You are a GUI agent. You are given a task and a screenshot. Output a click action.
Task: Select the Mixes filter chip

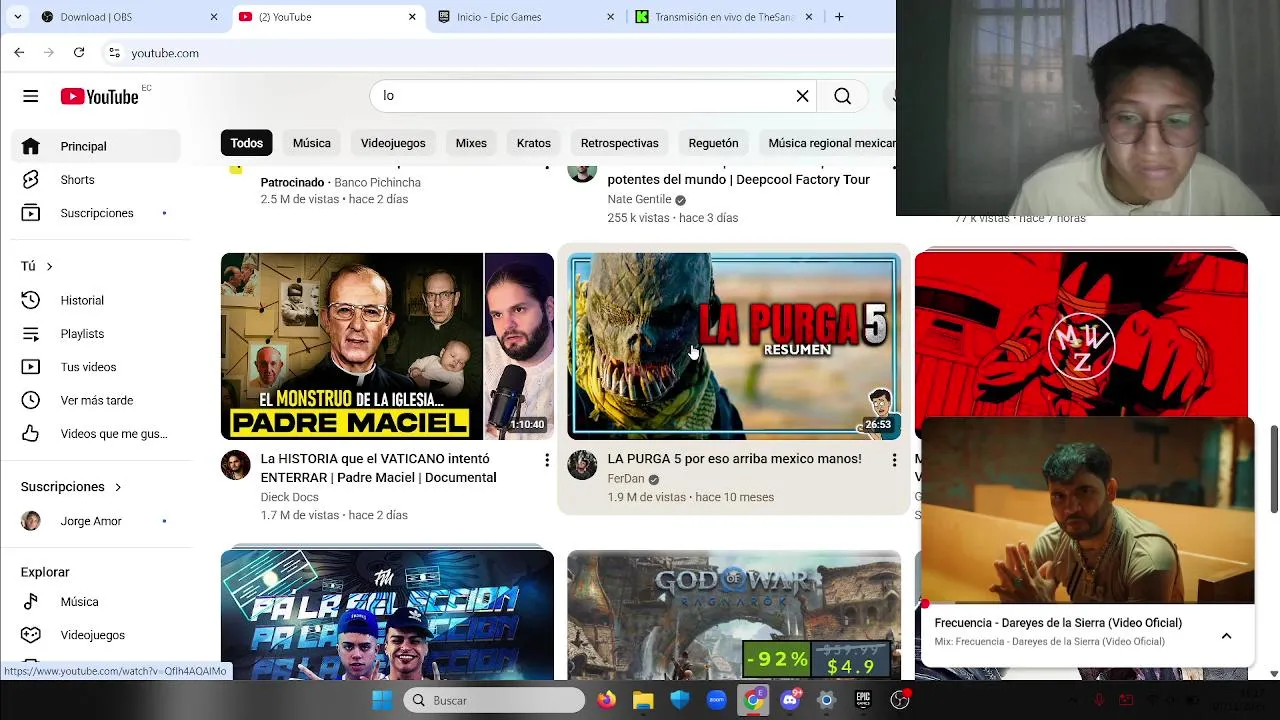click(471, 143)
